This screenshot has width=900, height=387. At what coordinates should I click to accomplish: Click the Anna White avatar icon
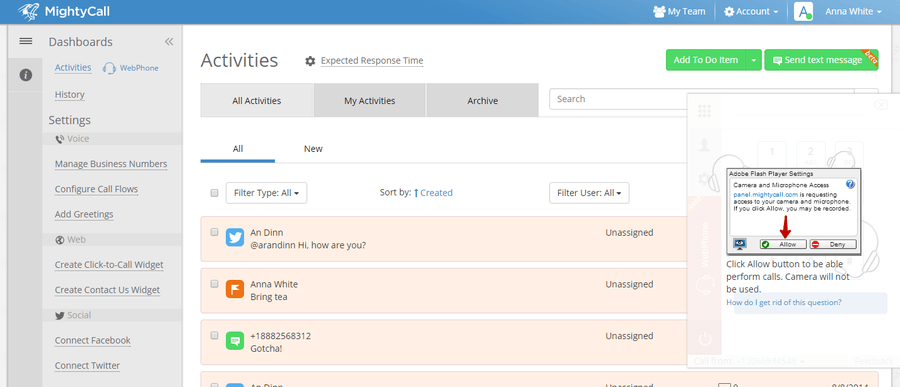[803, 11]
